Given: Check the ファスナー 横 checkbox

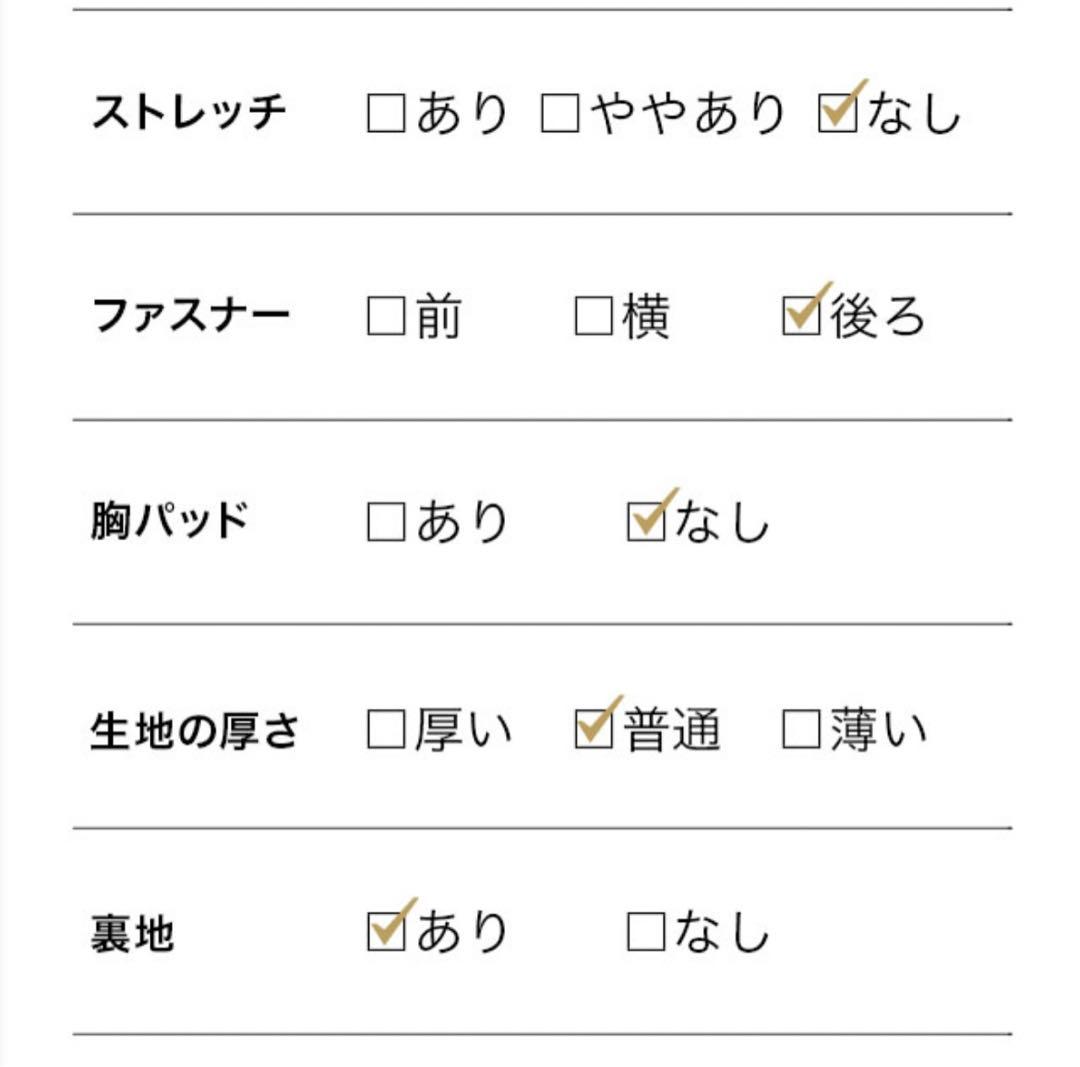Looking at the screenshot, I should pyautogui.click(x=594, y=316).
